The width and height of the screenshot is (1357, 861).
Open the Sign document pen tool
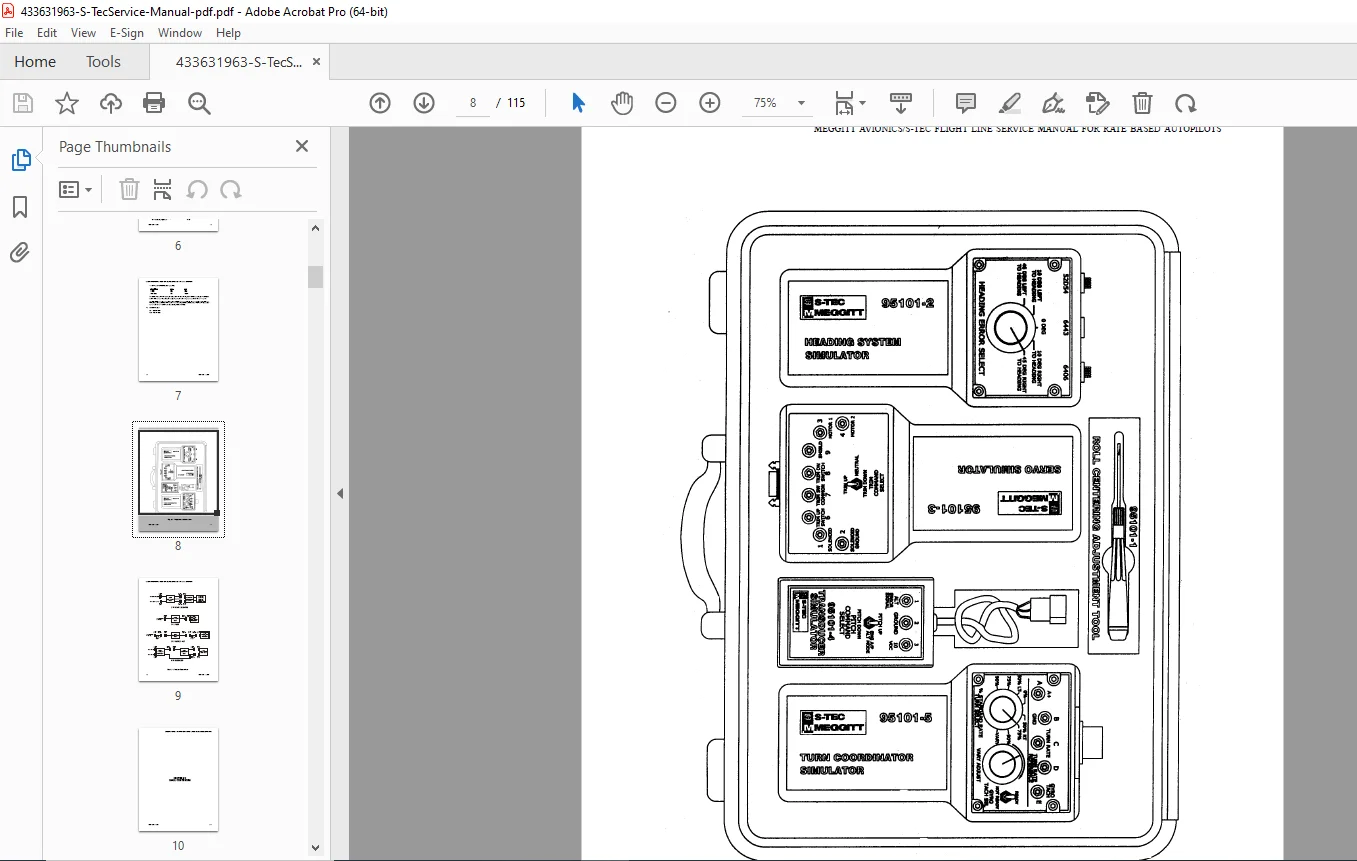click(x=1054, y=103)
